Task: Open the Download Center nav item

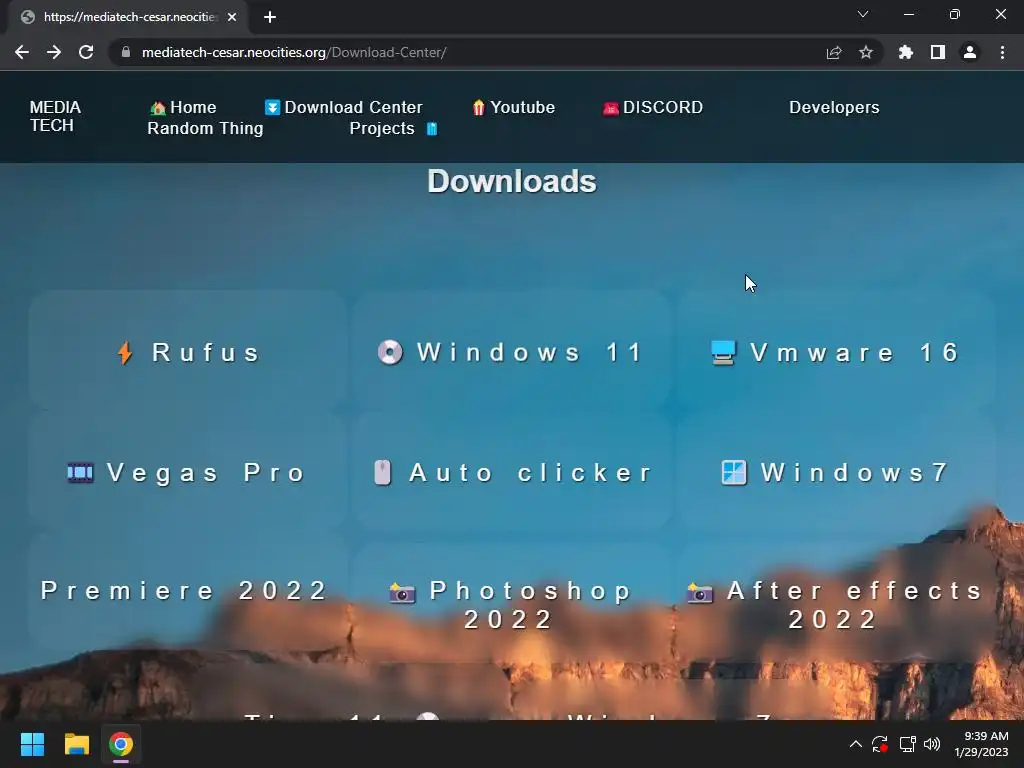Action: click(344, 107)
